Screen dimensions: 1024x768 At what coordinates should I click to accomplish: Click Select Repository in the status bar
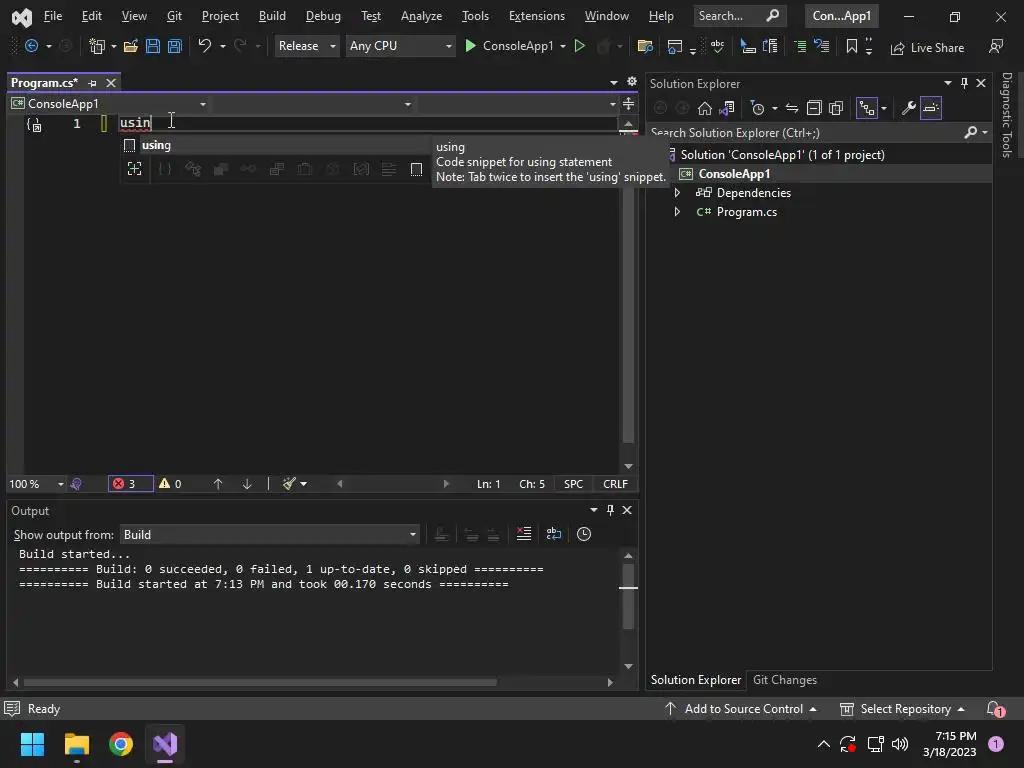tap(902, 709)
